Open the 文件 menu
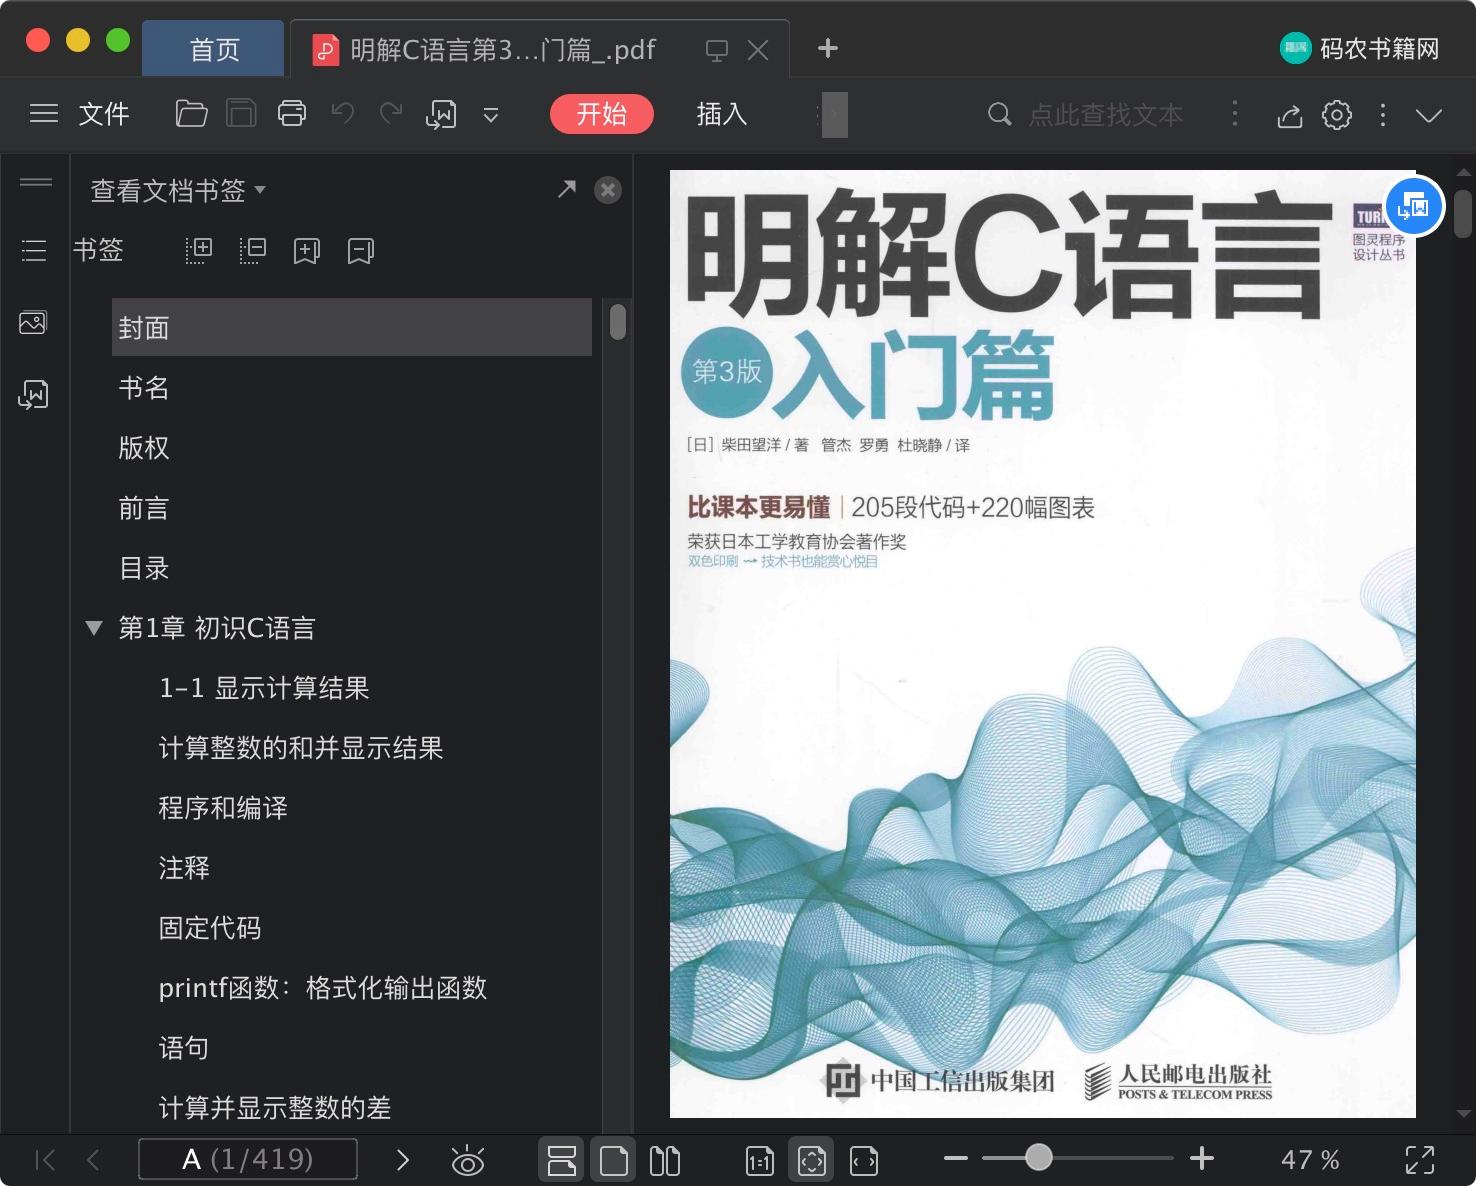 [104, 114]
